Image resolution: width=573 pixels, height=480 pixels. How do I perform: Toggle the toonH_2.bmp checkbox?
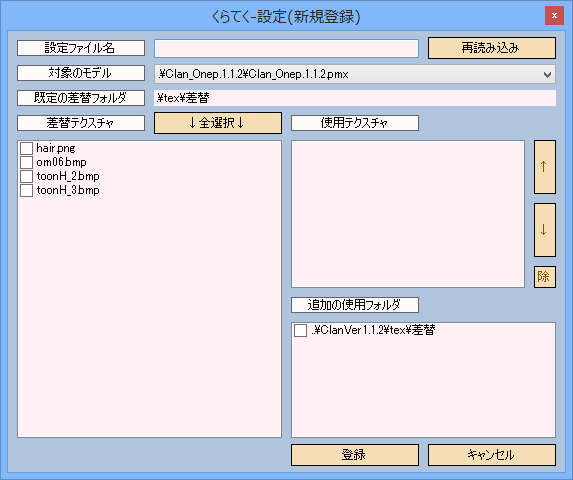(x=26, y=176)
